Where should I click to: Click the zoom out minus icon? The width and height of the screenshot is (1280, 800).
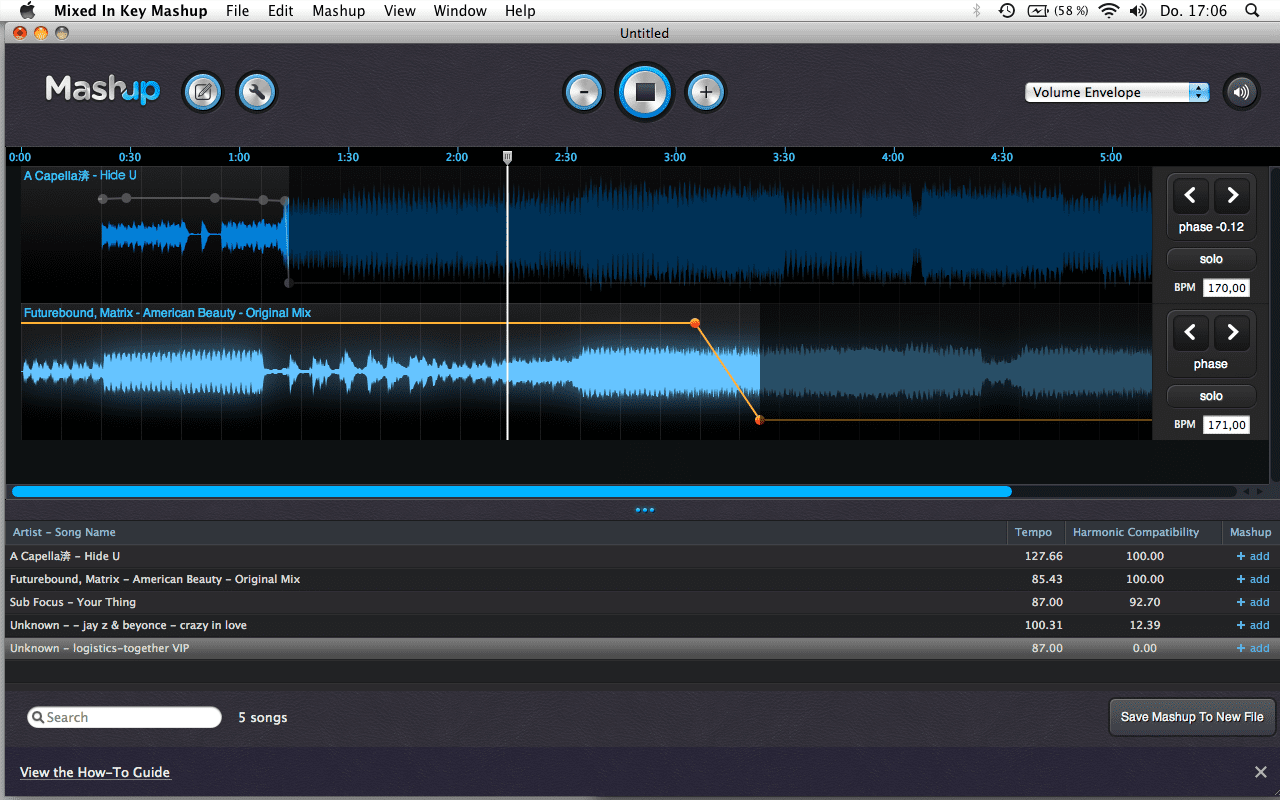584,91
